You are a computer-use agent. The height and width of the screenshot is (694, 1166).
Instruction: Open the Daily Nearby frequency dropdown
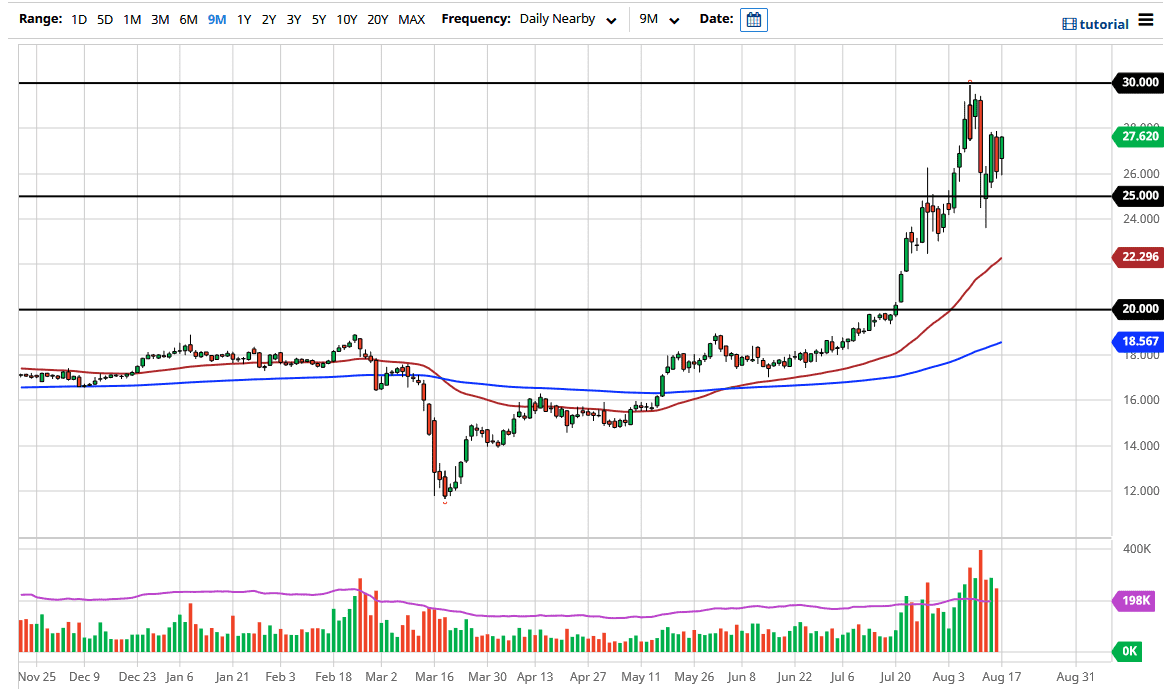(568, 19)
